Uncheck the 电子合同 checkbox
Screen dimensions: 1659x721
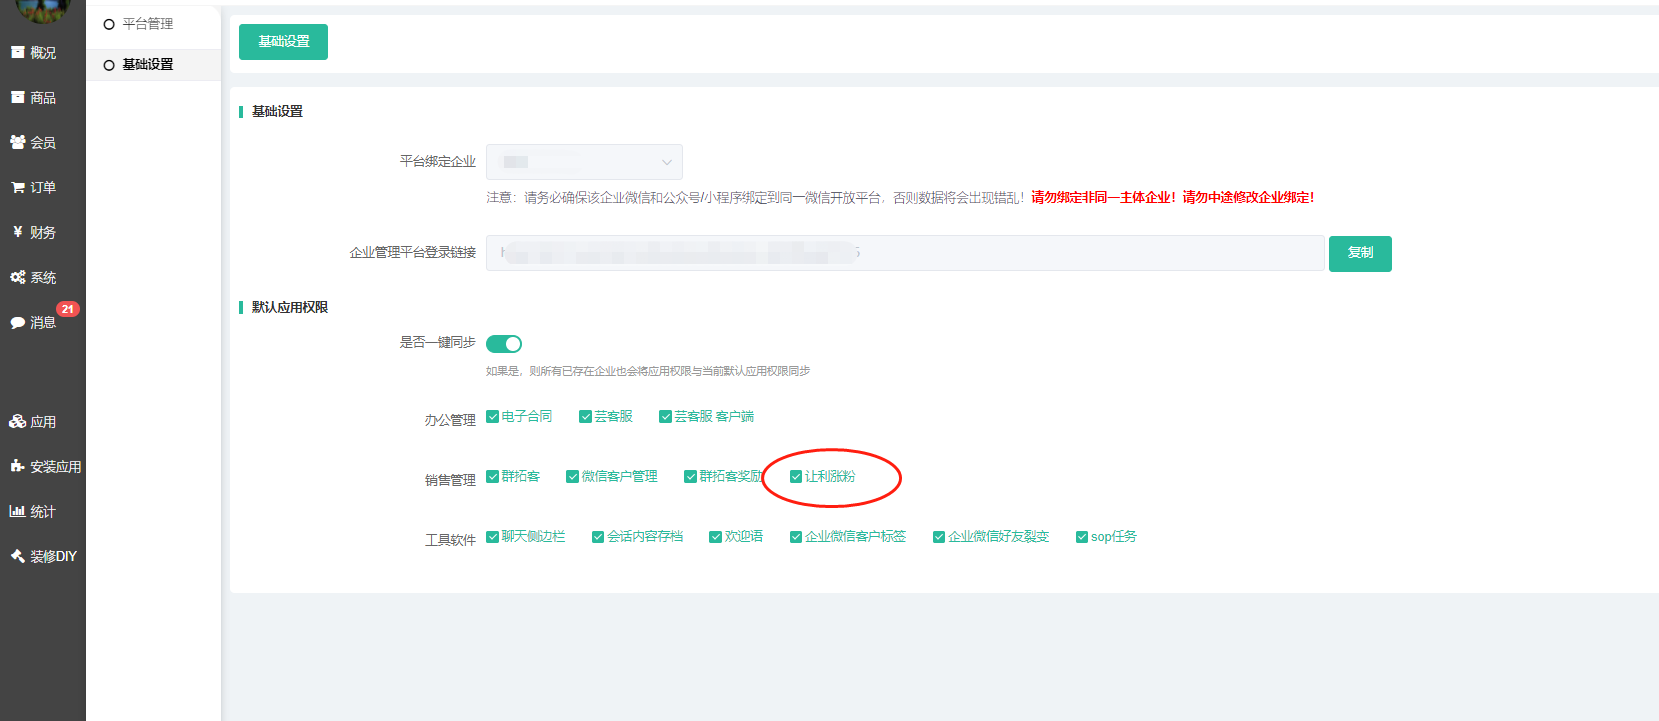(x=493, y=417)
